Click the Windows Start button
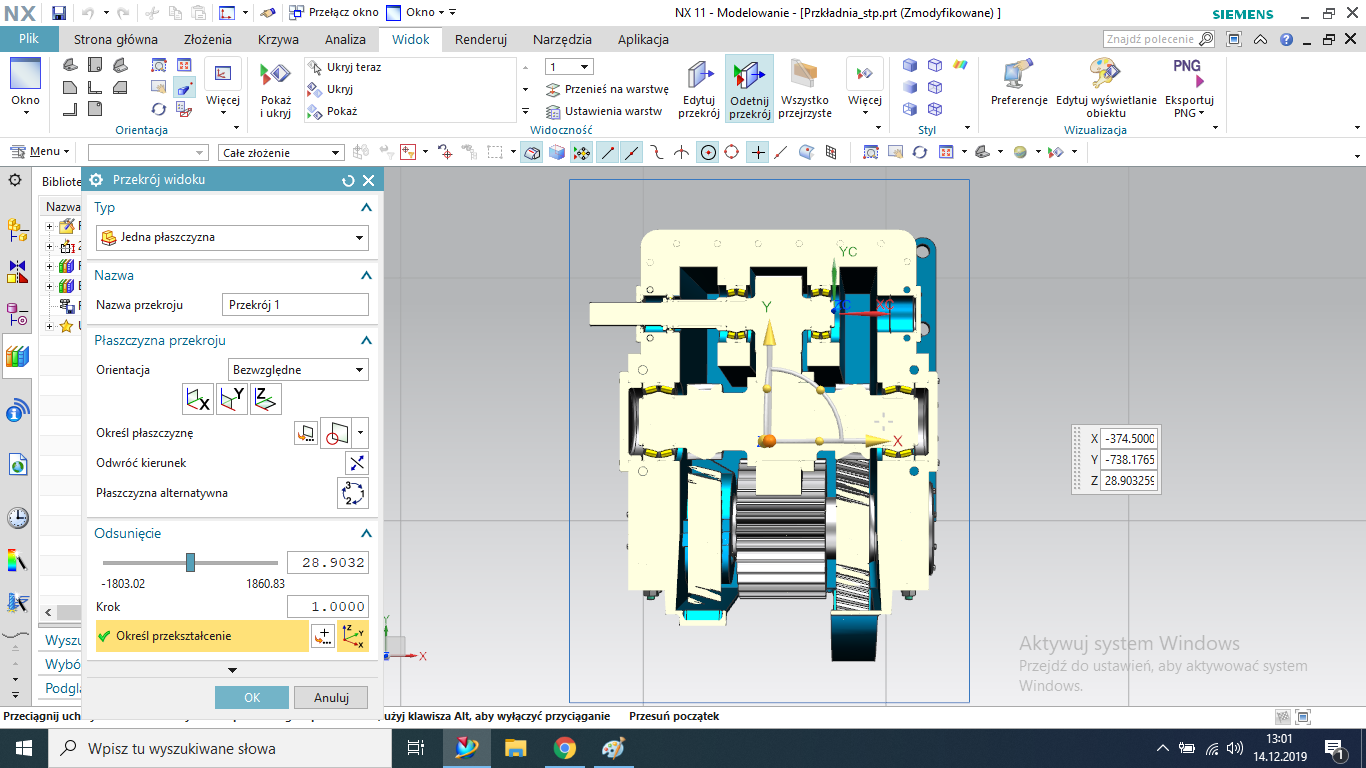The image size is (1366, 768). point(24,748)
